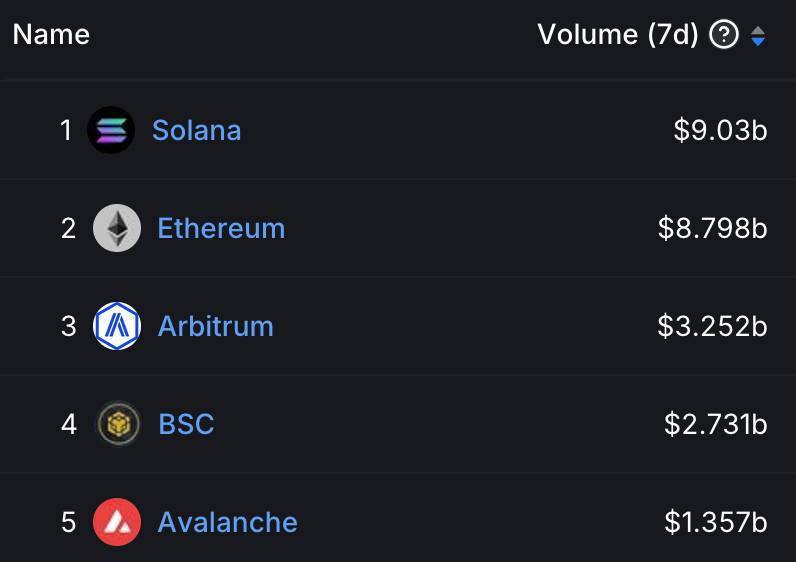Open the Solana chain logo icon
The height and width of the screenshot is (562, 796).
tap(111, 130)
